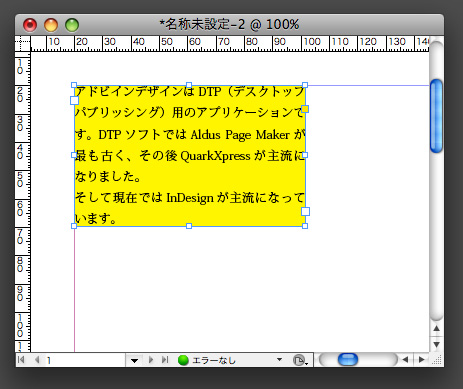Click the text line starting アドビインデザイン
The image size is (463, 389).
click(189, 91)
